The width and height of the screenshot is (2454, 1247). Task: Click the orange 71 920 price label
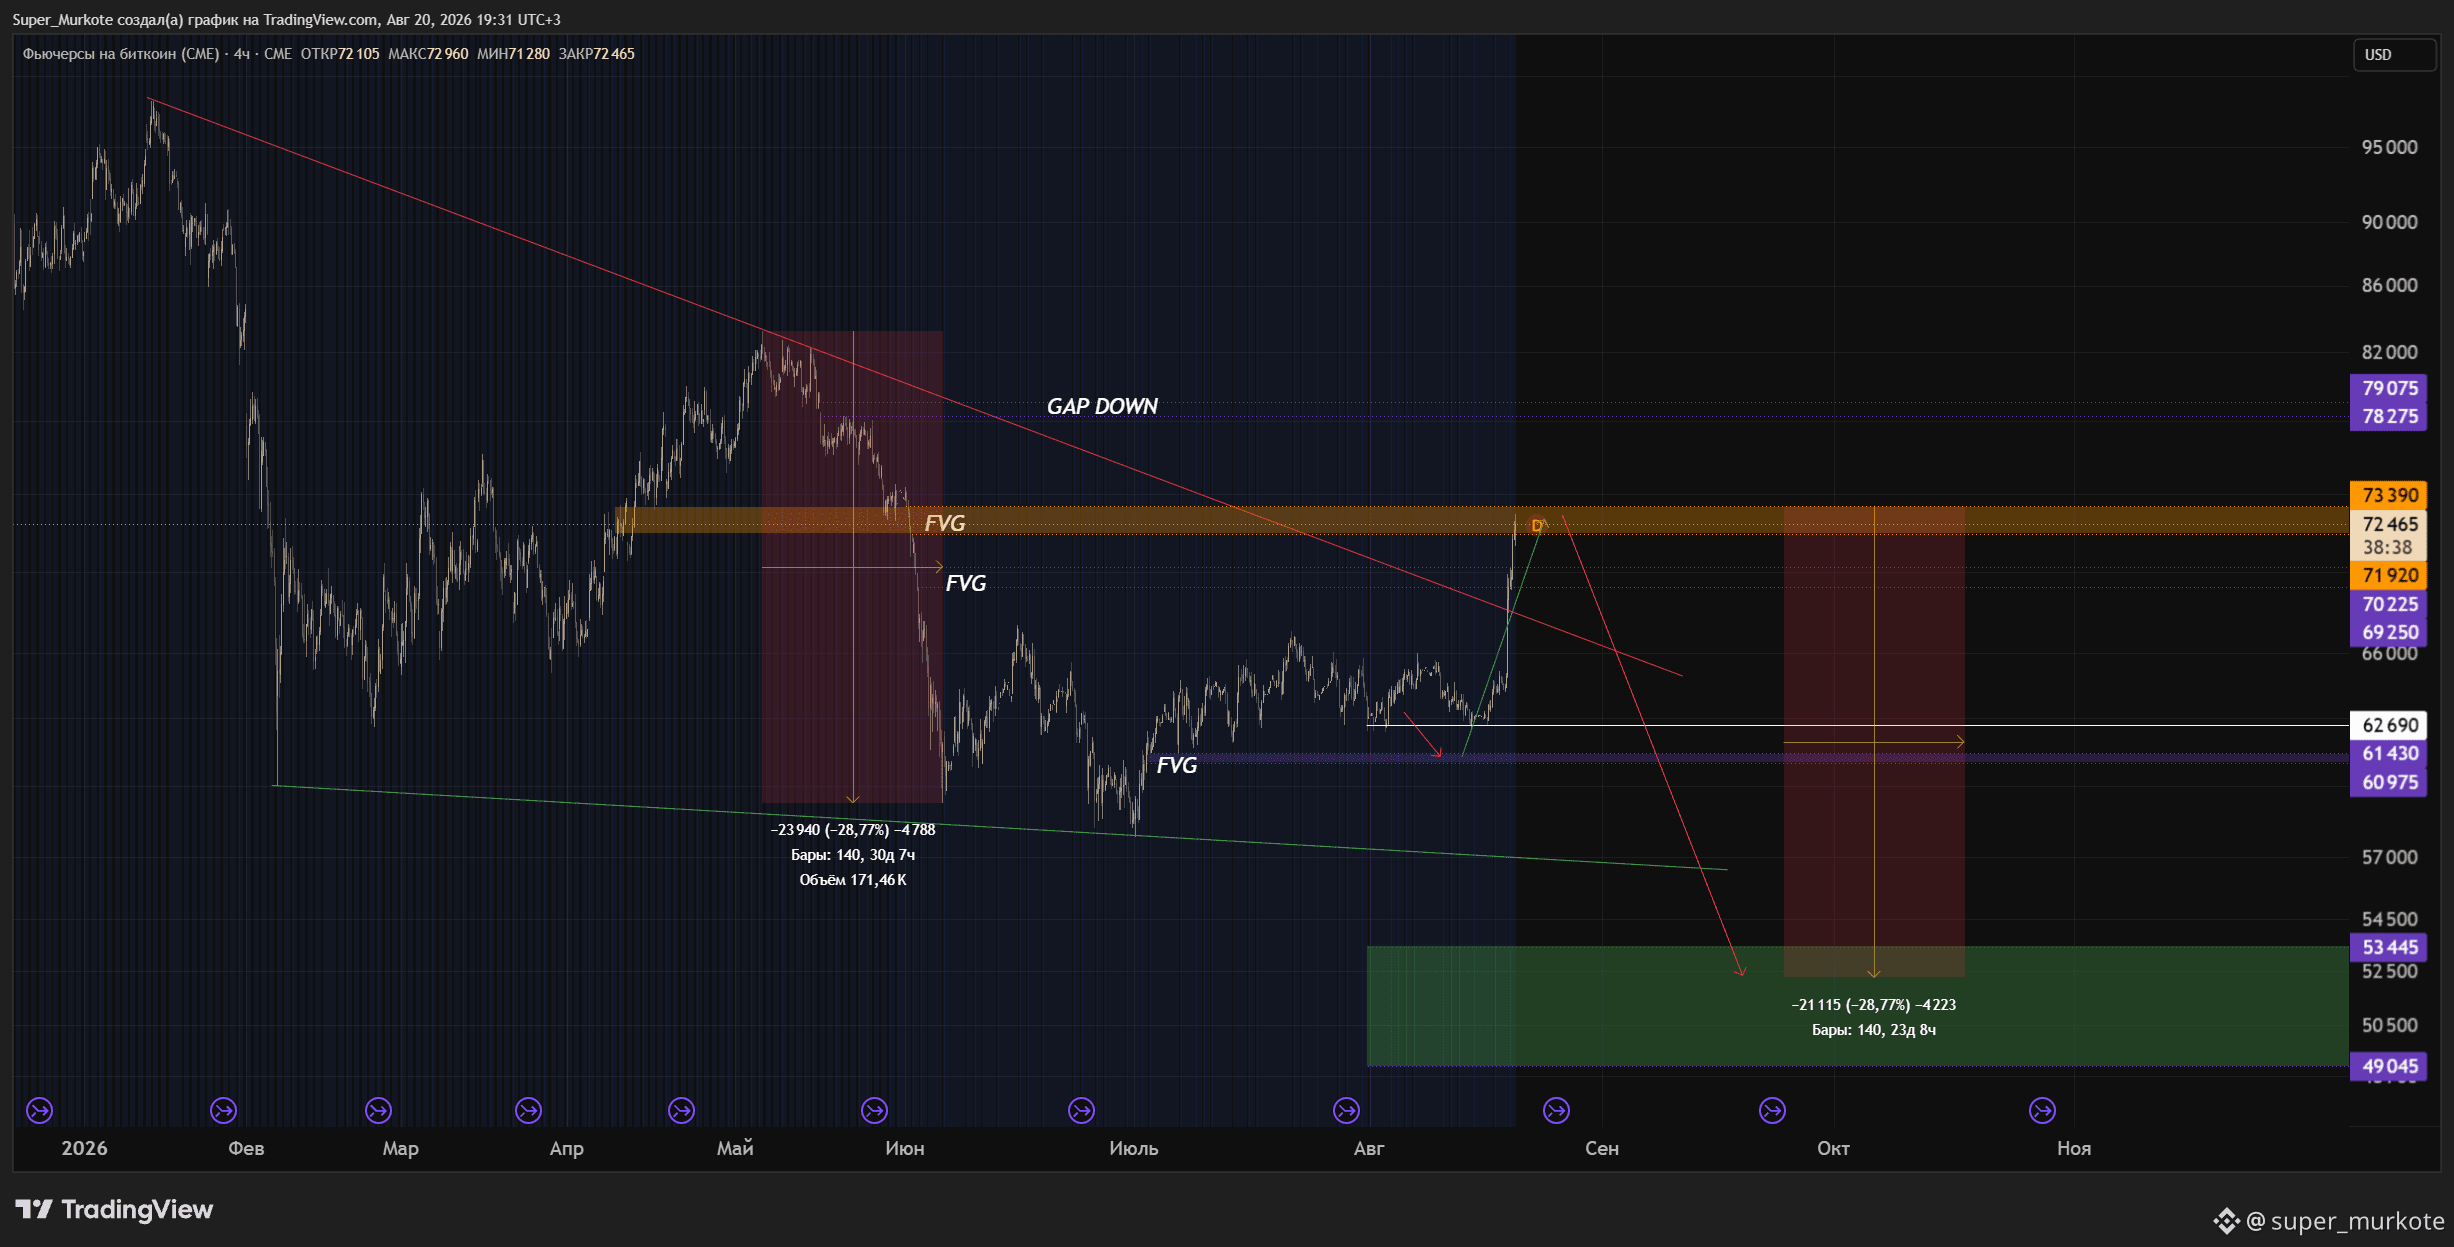[2389, 575]
